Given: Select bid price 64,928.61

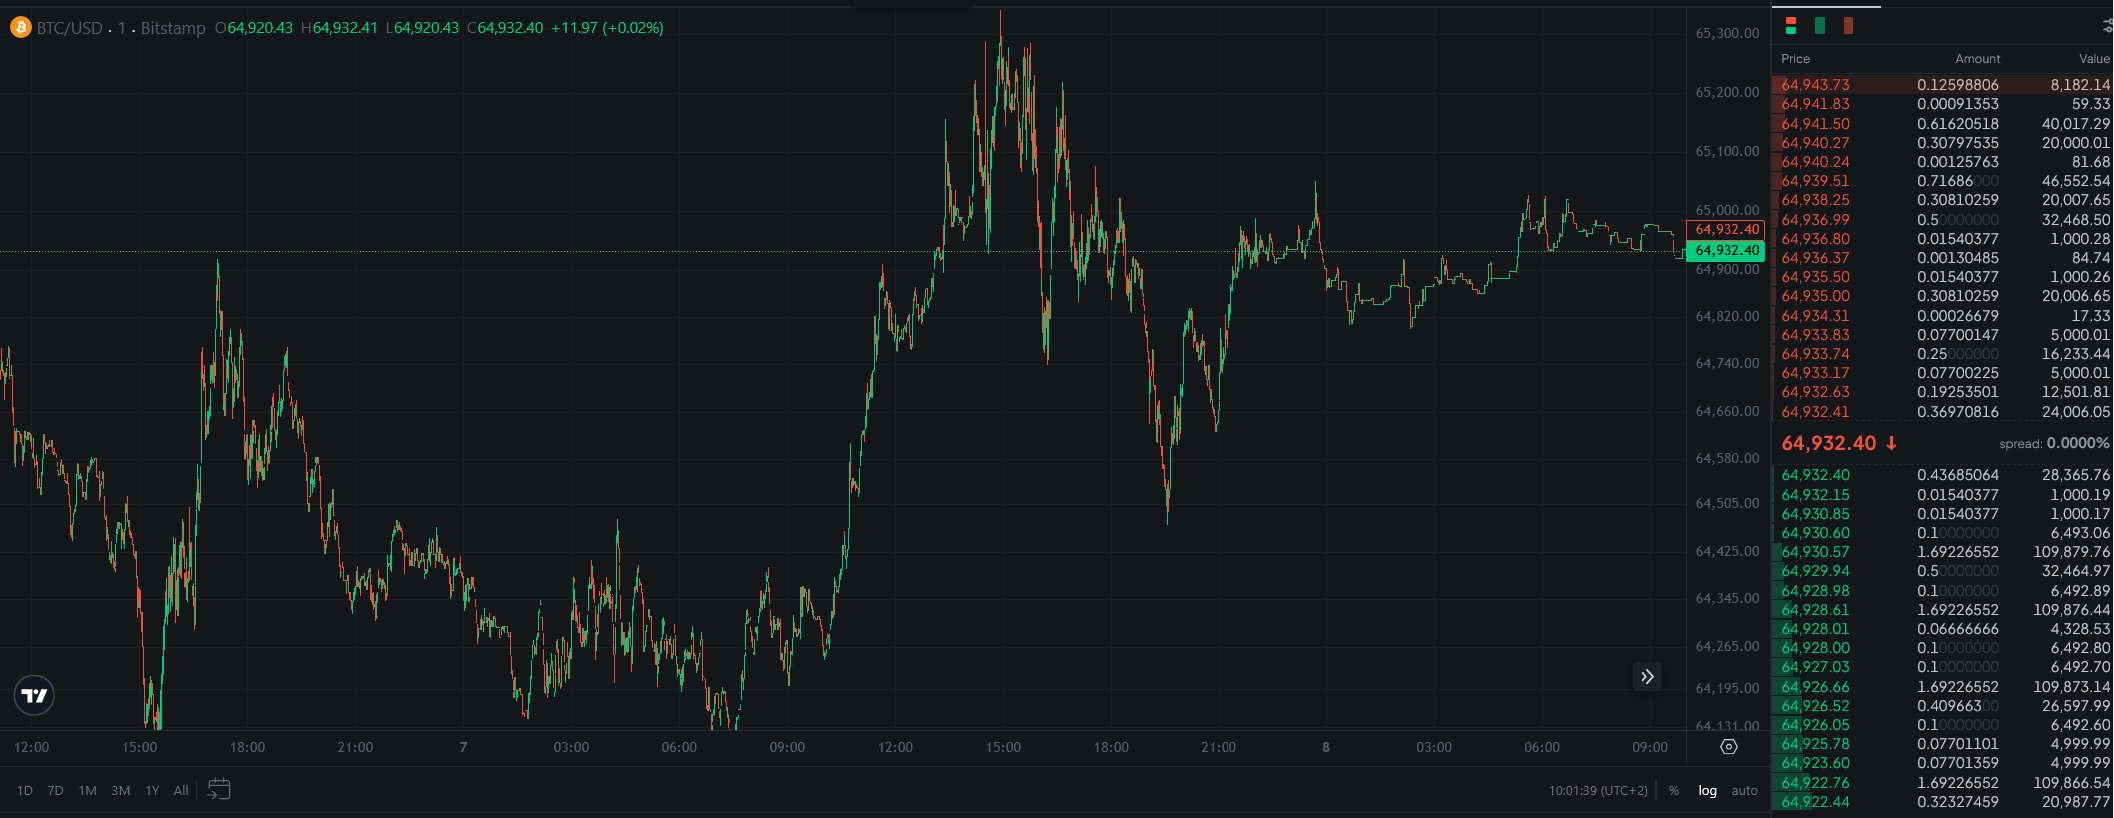Looking at the screenshot, I should click(1815, 610).
